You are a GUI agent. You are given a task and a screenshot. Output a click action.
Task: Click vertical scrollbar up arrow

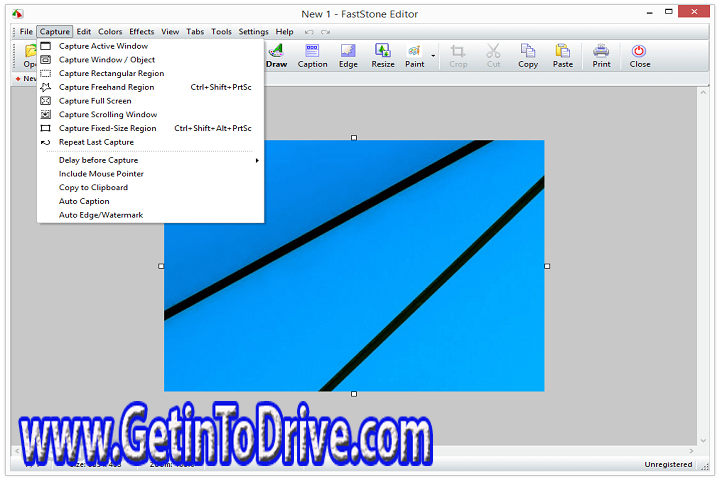pyautogui.click(x=703, y=92)
